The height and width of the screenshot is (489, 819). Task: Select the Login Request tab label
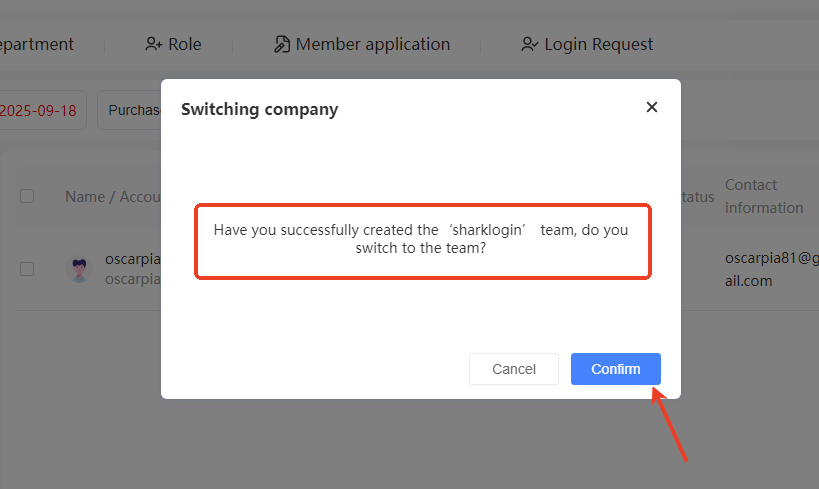[598, 44]
